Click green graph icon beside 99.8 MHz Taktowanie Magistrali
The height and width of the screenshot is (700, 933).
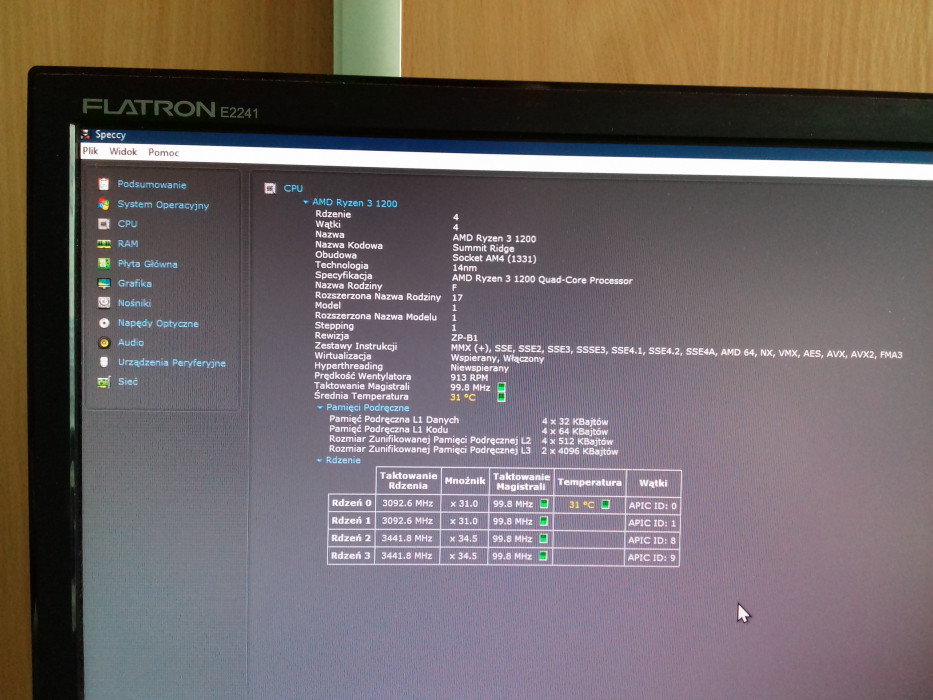501,388
